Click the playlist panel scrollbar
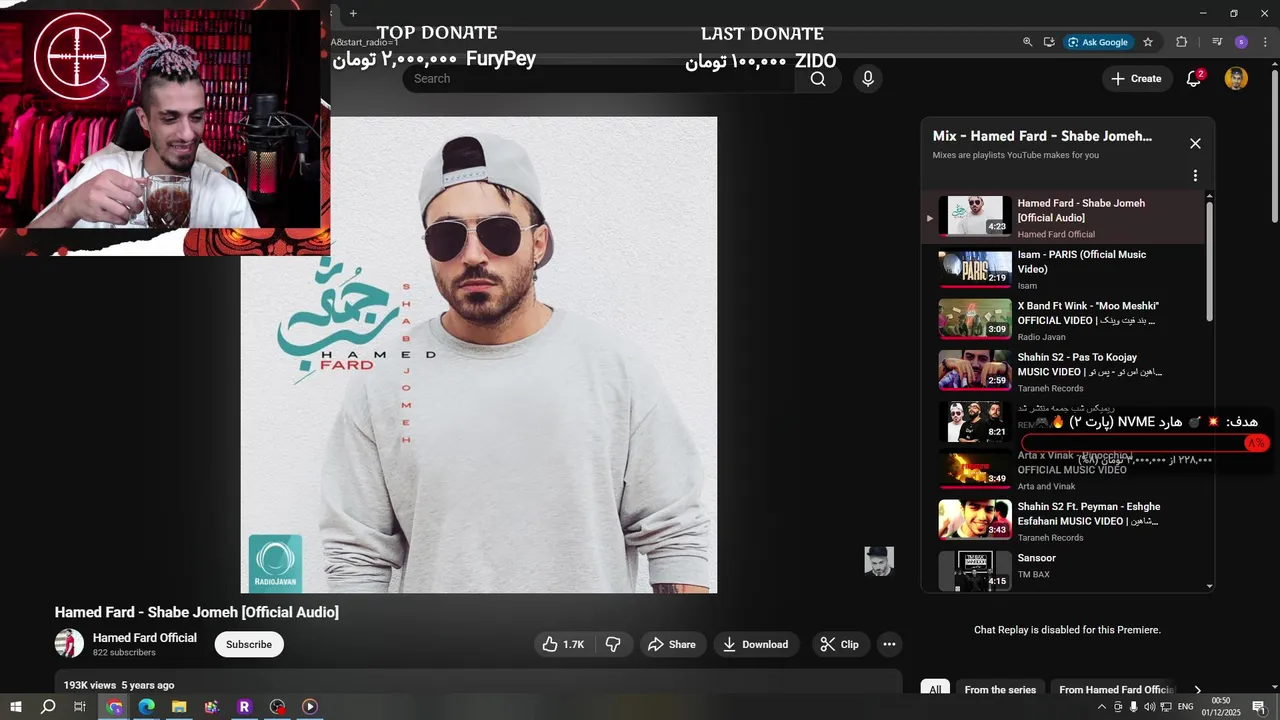 coord(1210,260)
